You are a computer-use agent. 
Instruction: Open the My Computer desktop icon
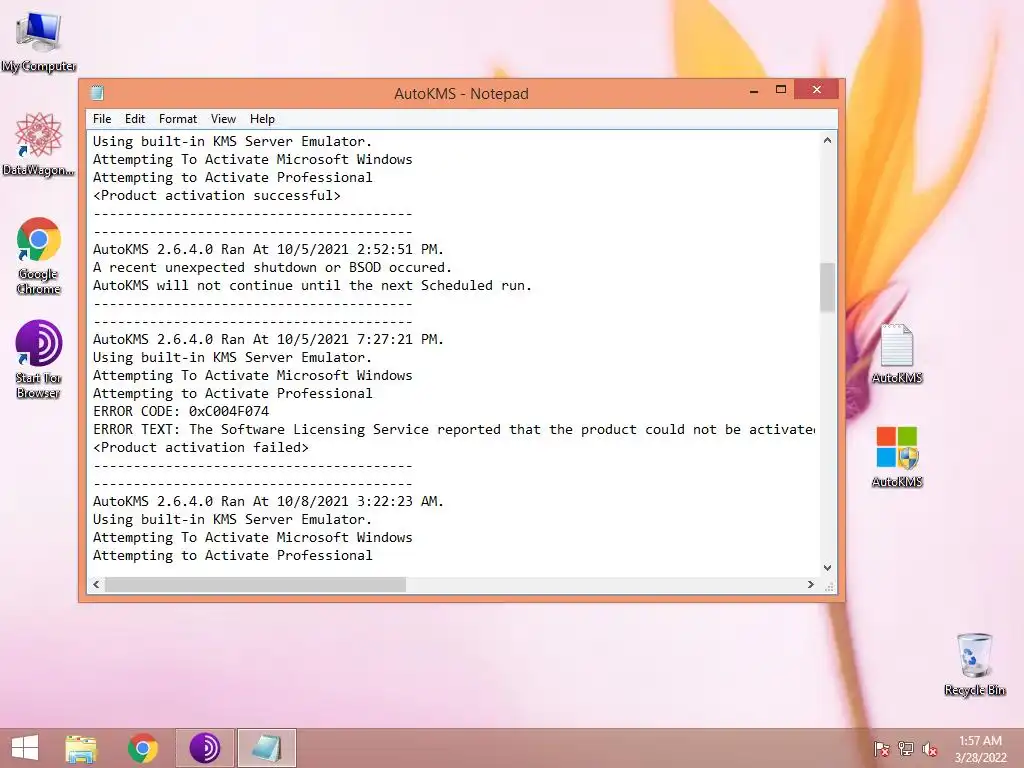pos(39,42)
